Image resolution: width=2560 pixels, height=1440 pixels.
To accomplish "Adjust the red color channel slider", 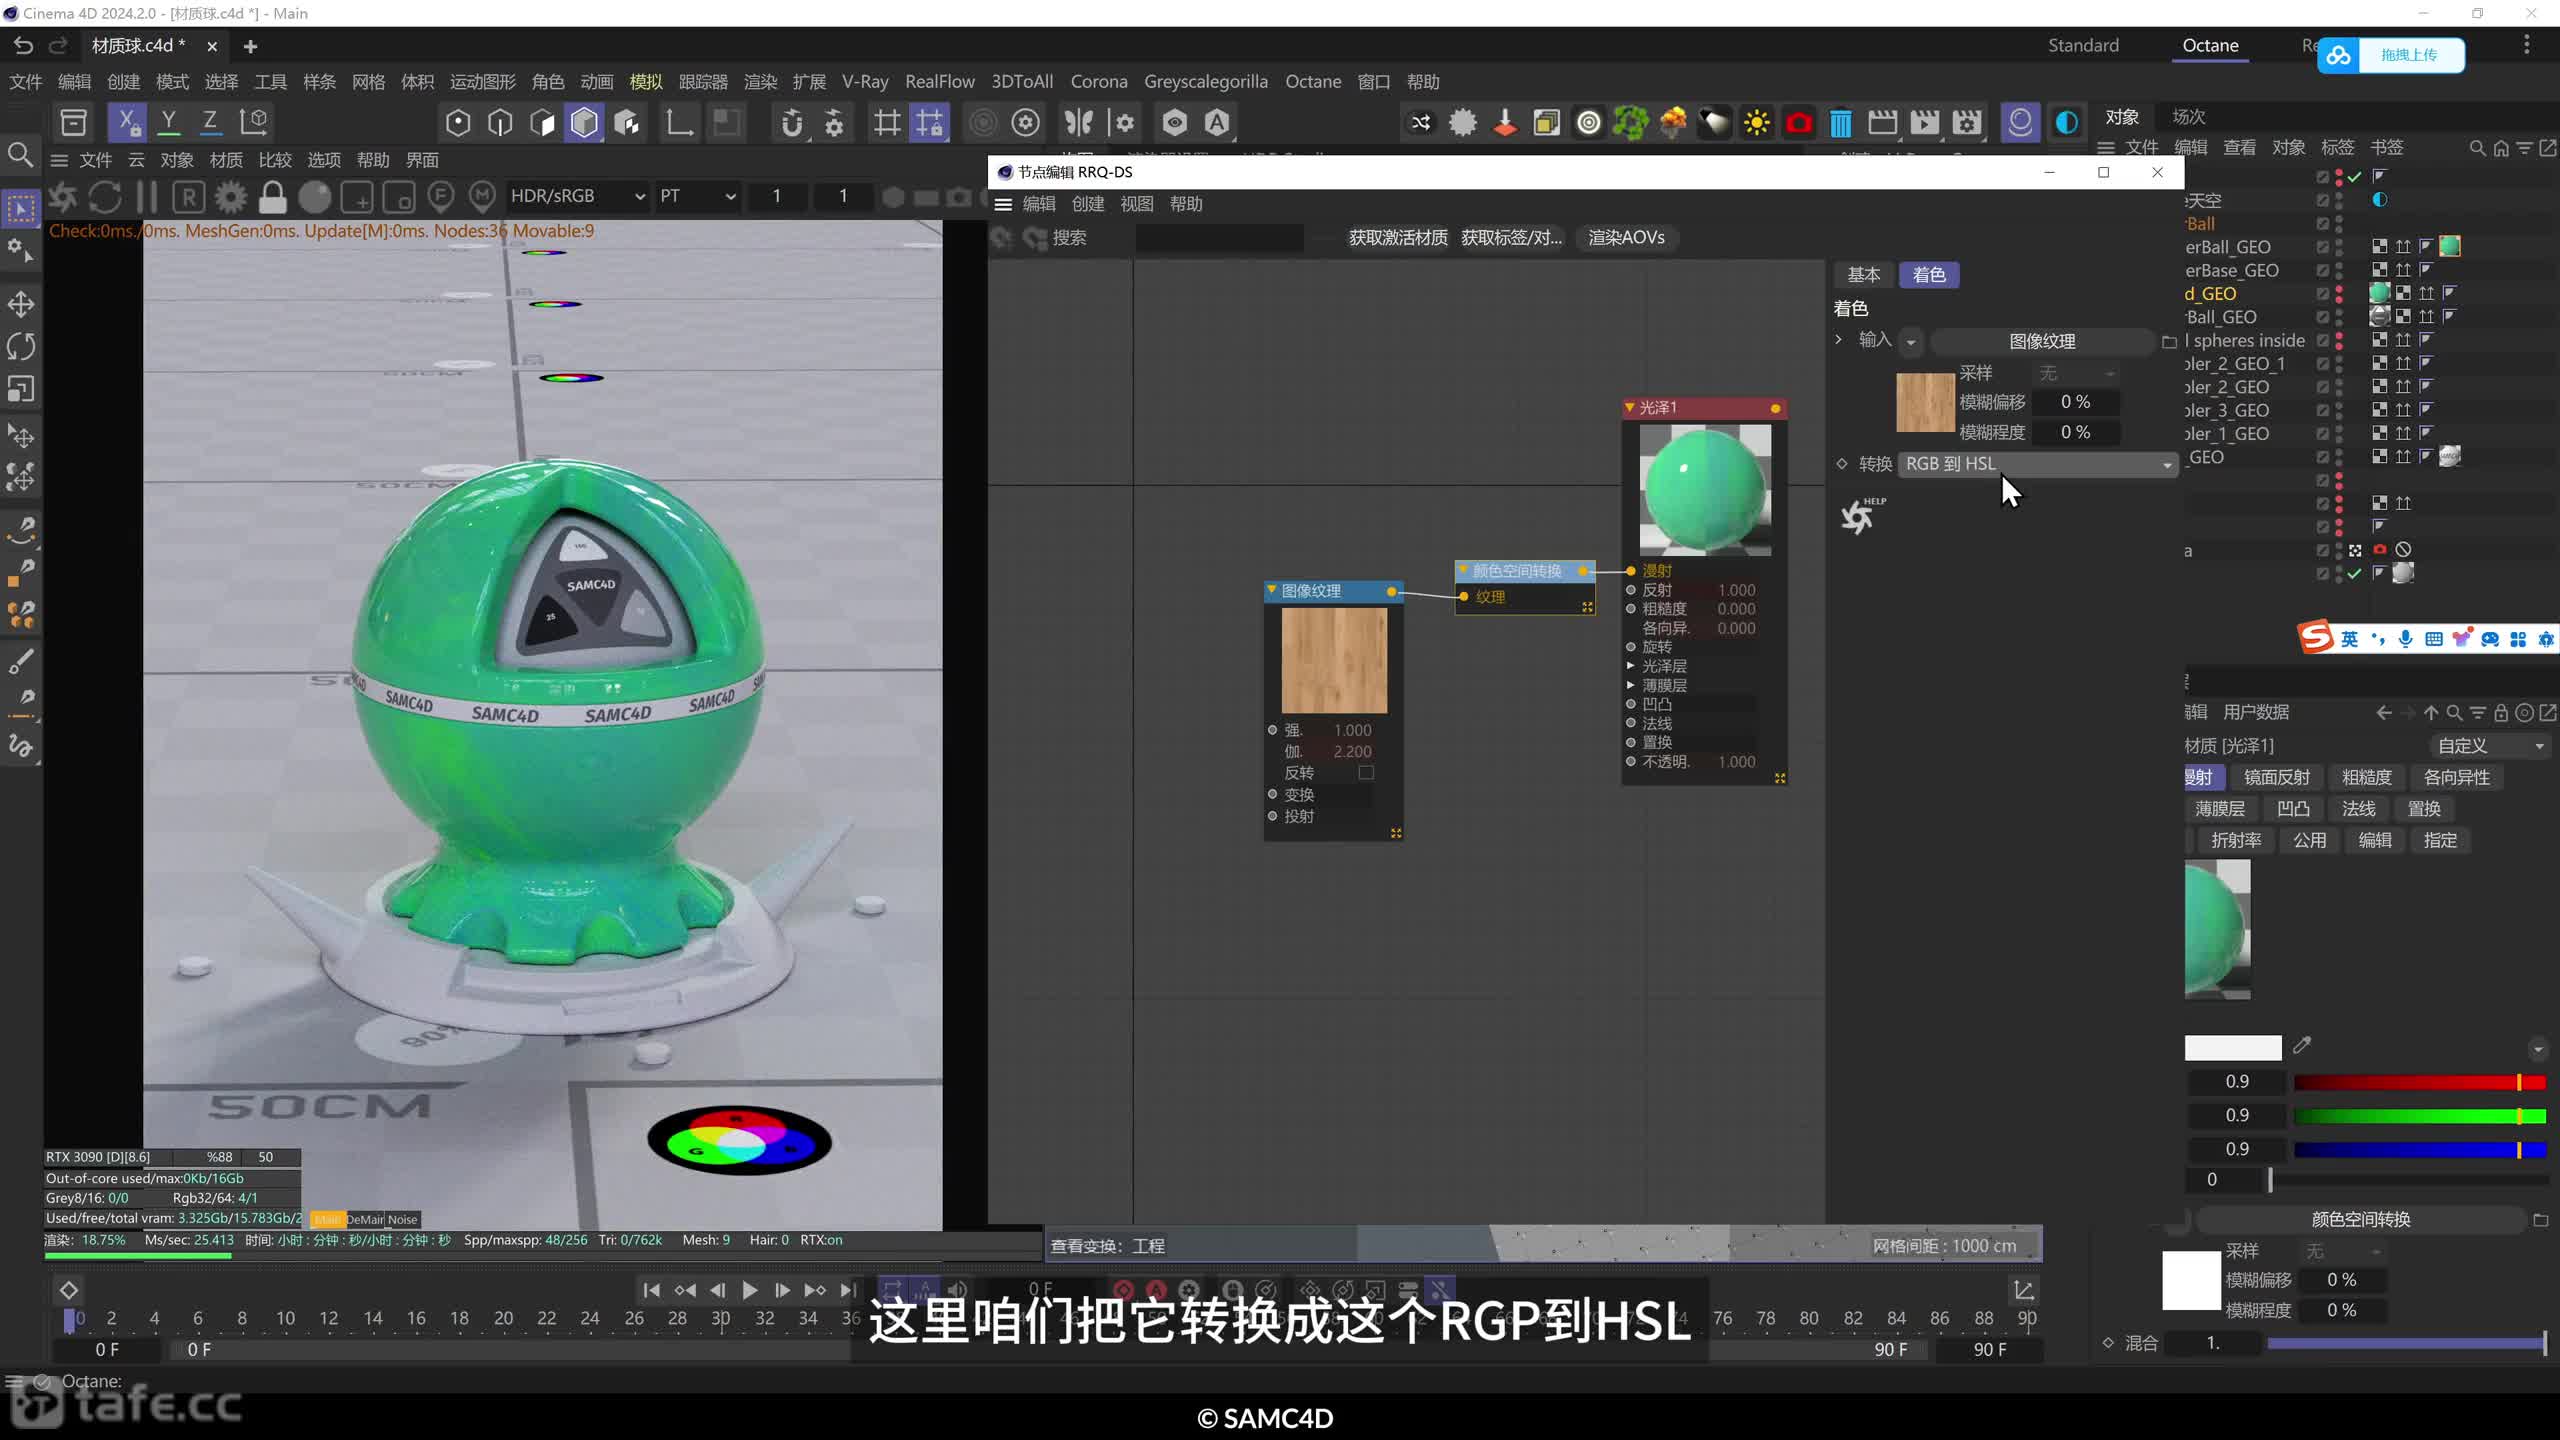I will click(x=2419, y=1082).
